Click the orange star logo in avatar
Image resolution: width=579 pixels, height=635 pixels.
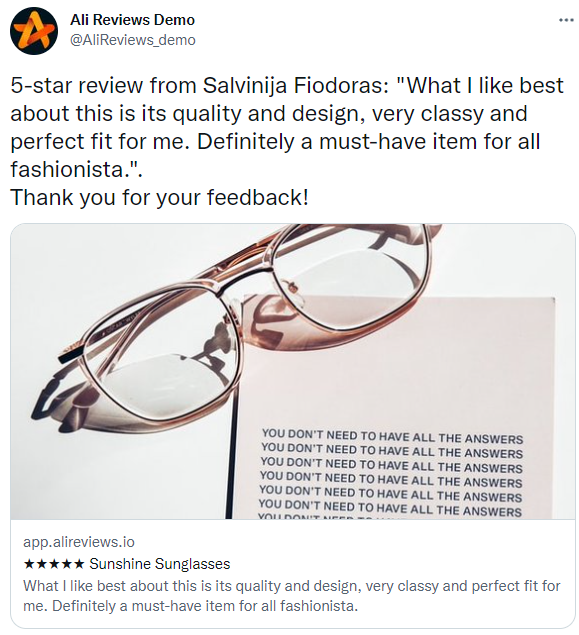[34, 31]
